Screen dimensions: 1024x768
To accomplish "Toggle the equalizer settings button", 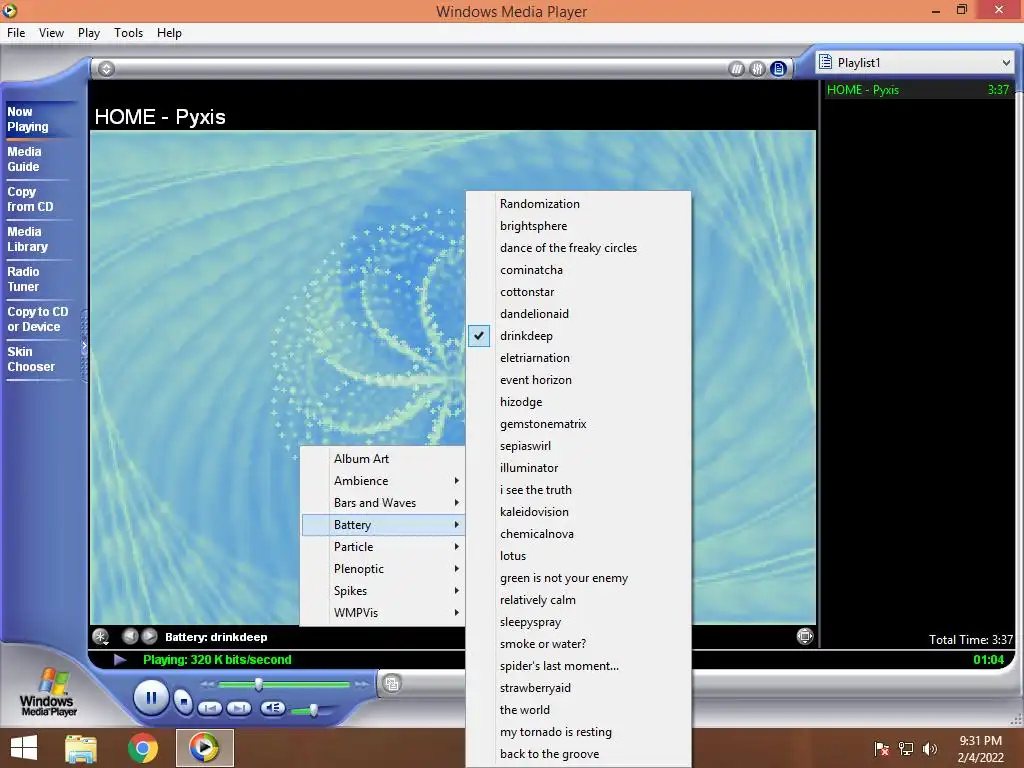I will (x=758, y=69).
